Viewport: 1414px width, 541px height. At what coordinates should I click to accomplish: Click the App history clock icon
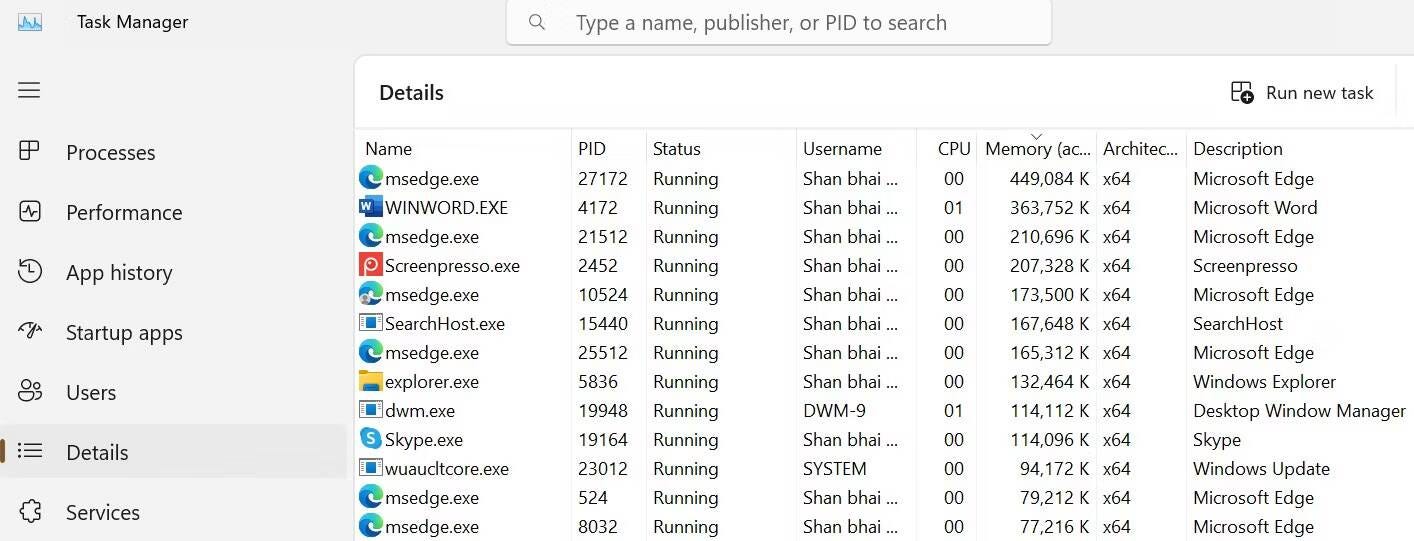tap(30, 271)
